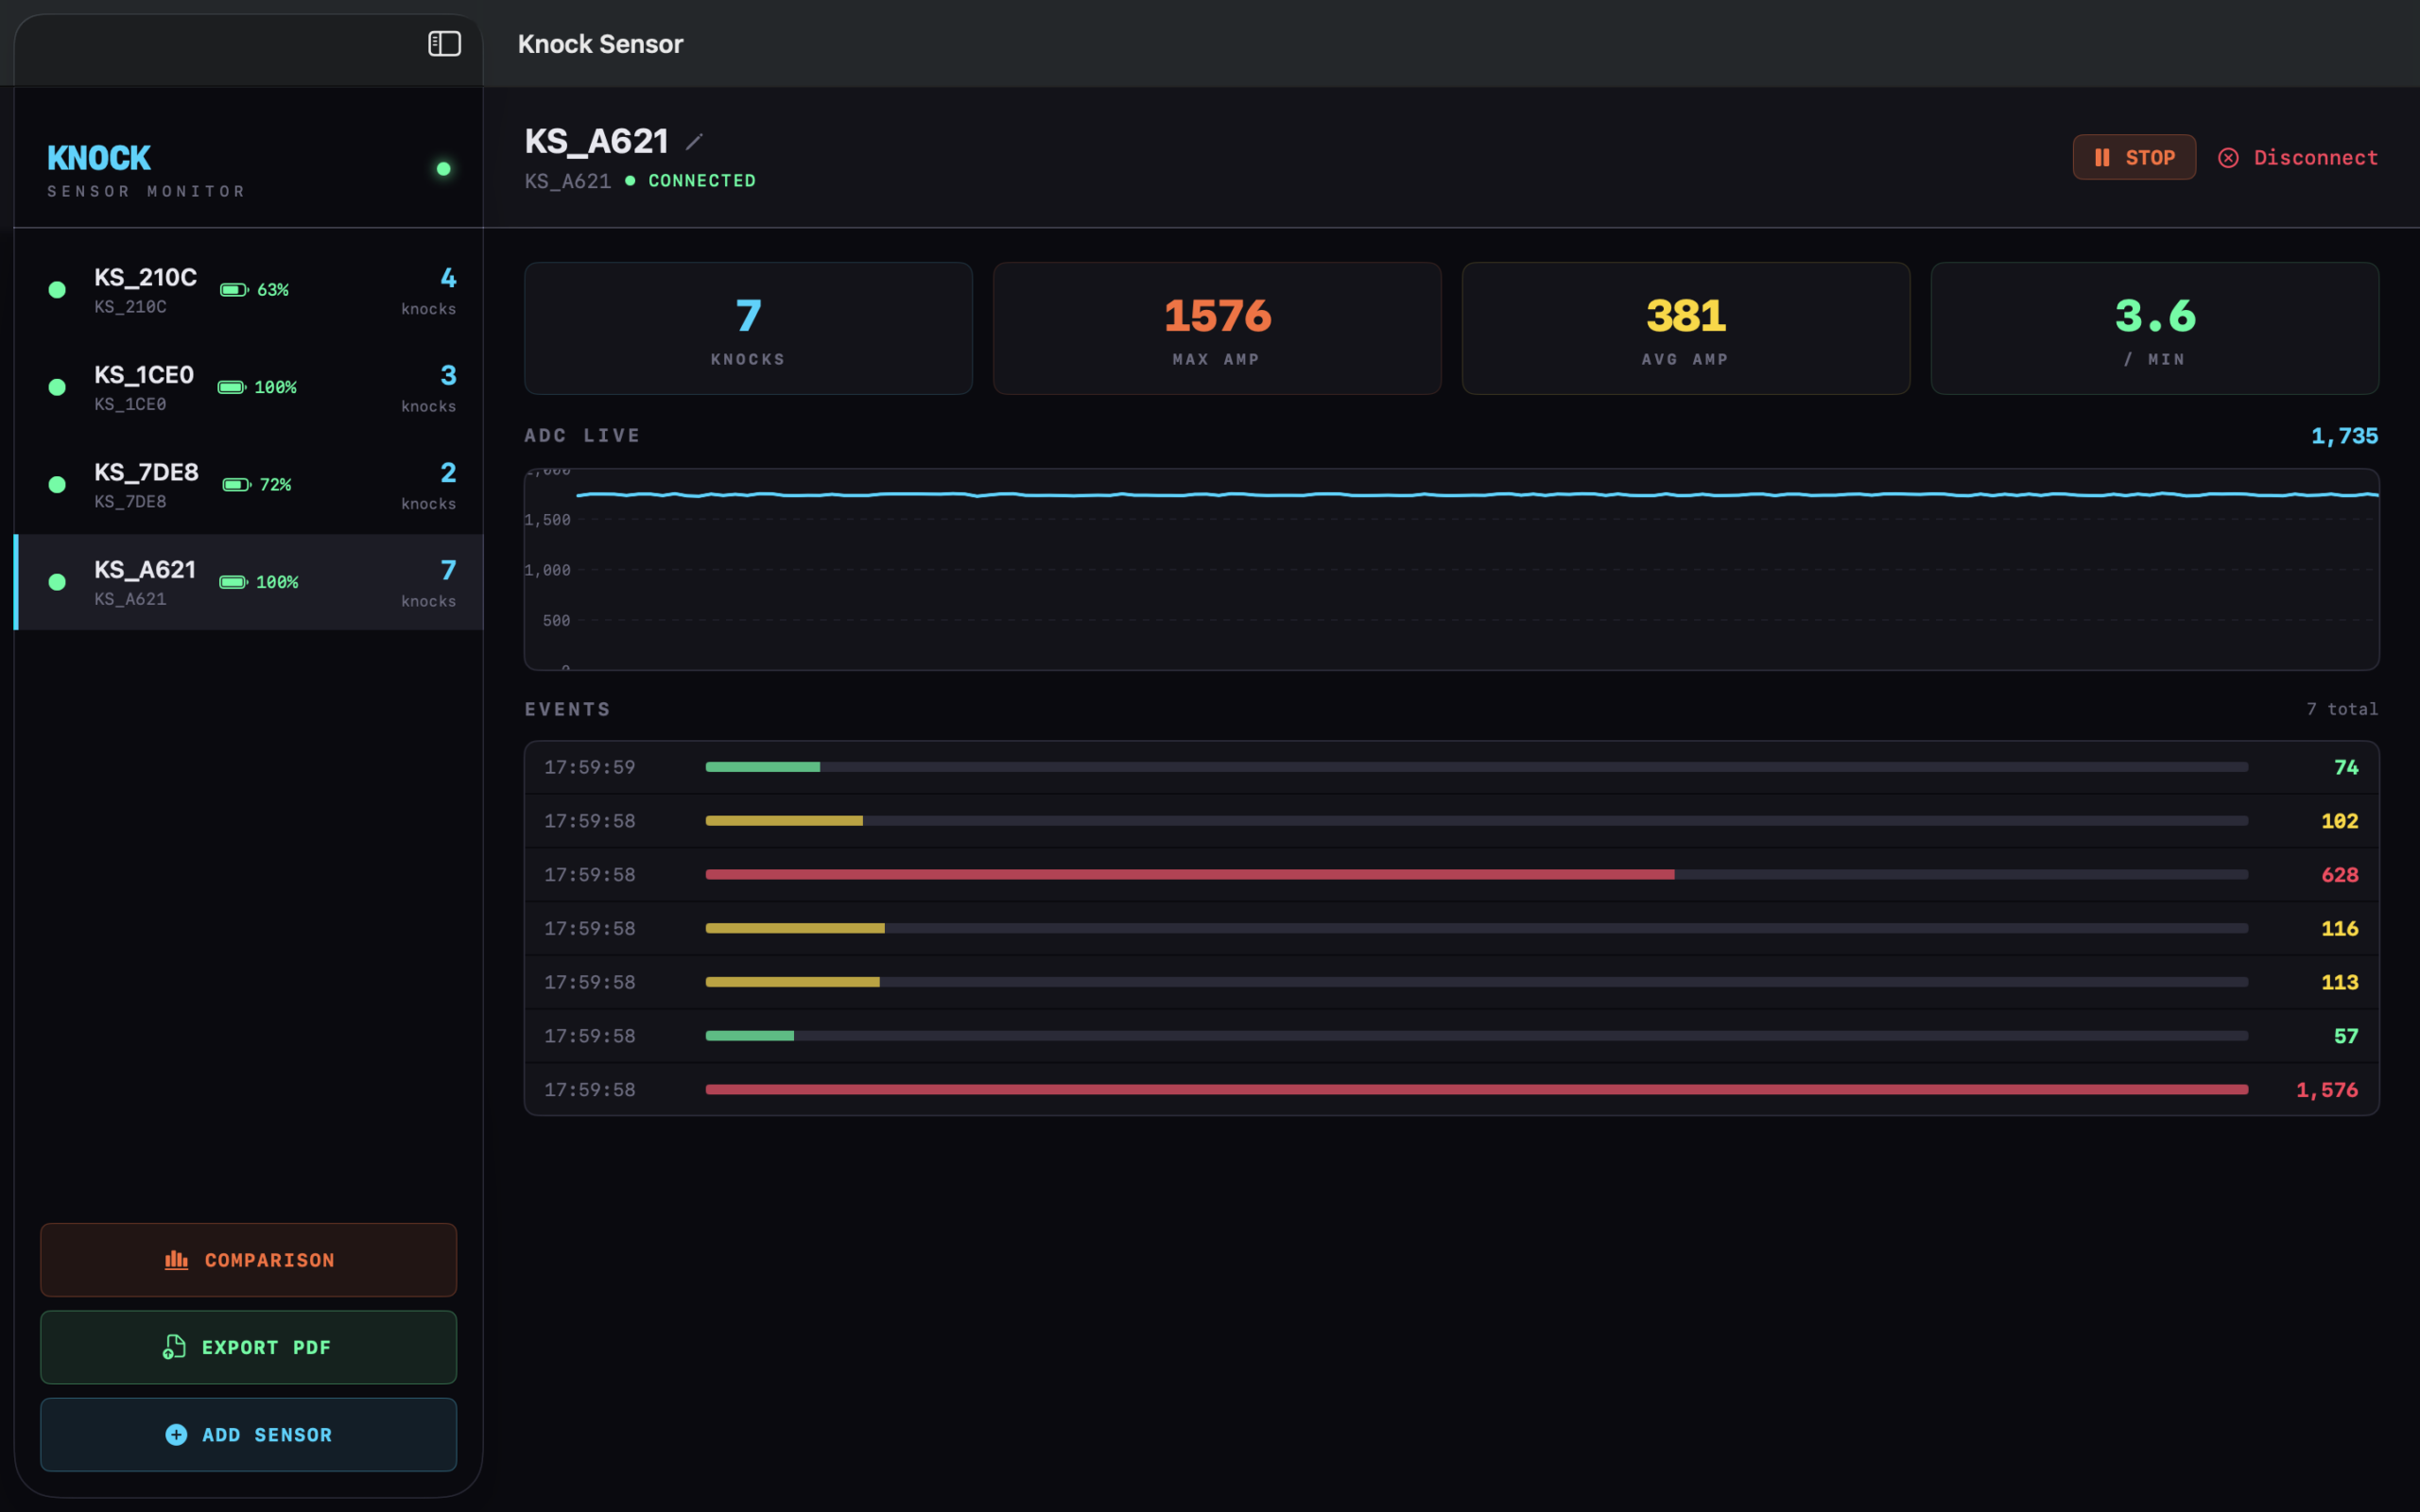Click the battery icon of KS_210C

(234, 290)
